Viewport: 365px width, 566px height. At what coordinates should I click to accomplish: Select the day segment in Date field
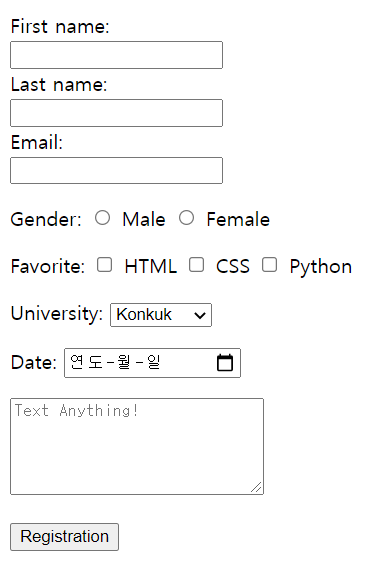(153, 362)
